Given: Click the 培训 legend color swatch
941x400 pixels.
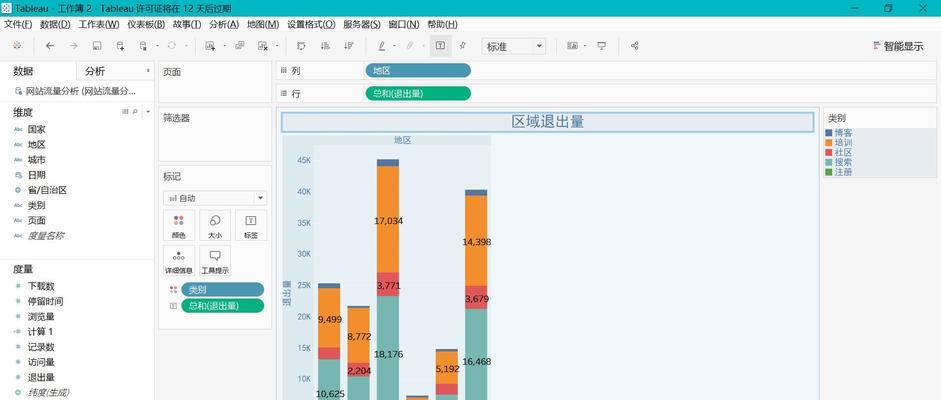Looking at the screenshot, I should tap(829, 143).
